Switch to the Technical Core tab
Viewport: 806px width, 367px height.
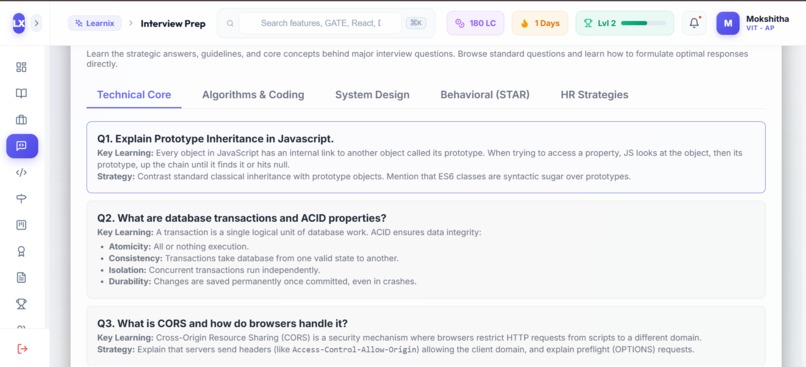click(134, 95)
